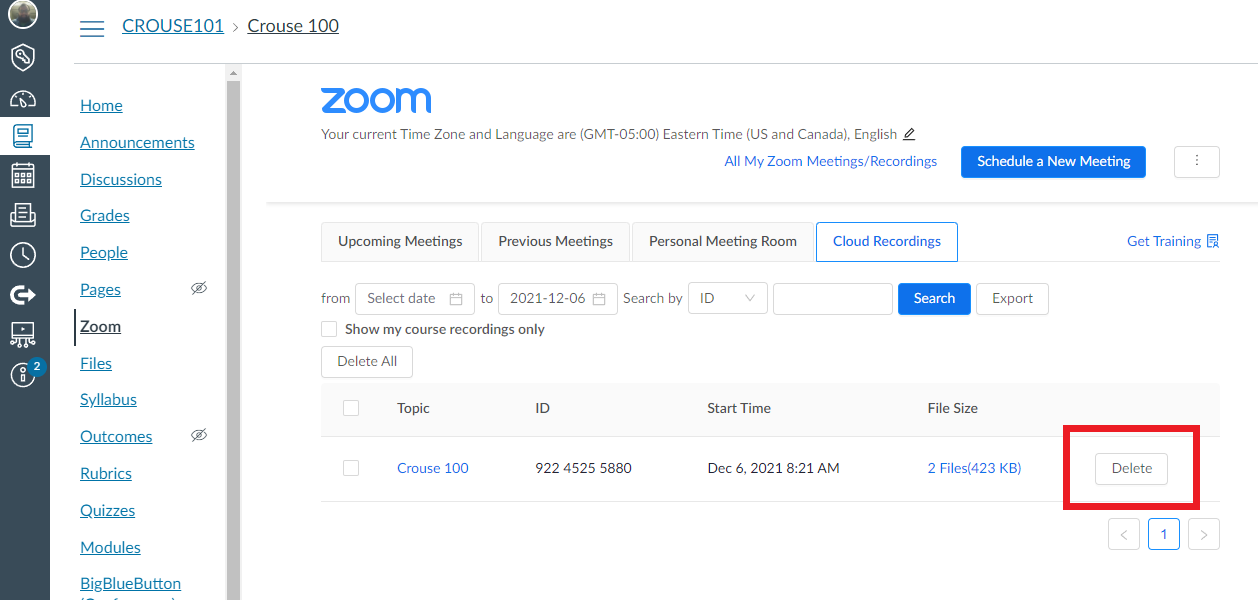Click the Export button

coord(1012,298)
